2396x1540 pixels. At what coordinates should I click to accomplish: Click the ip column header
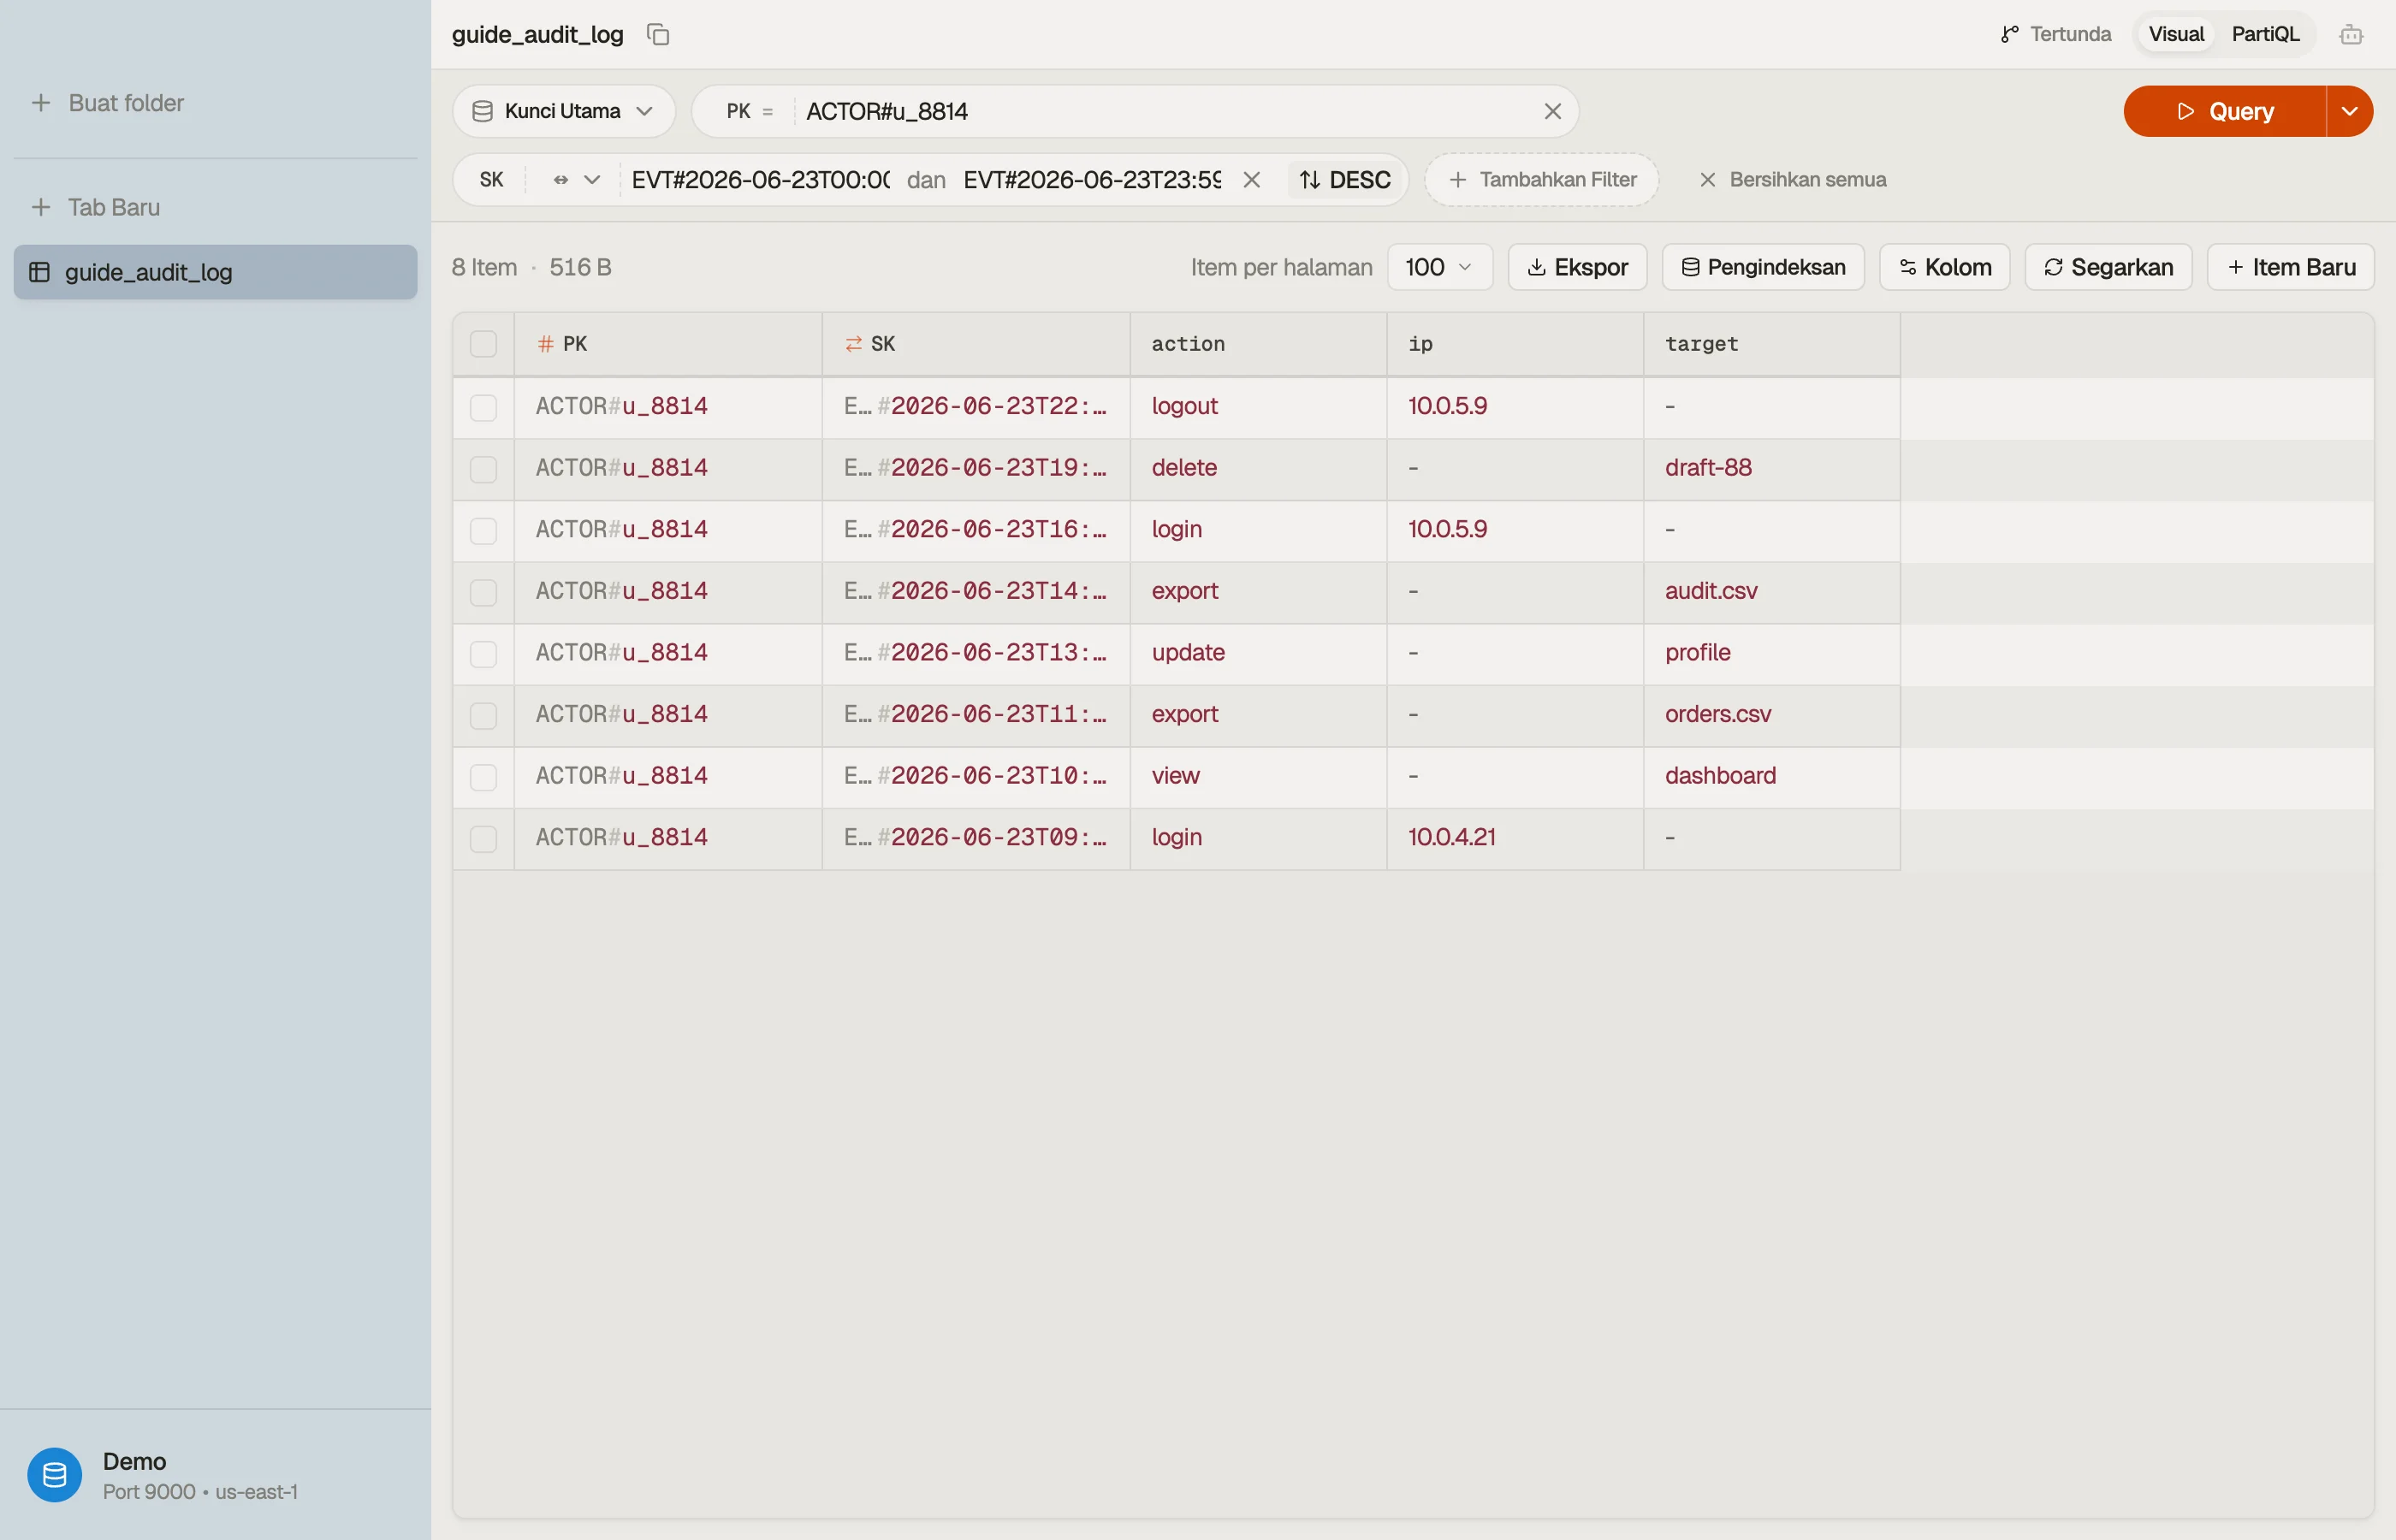(1515, 344)
